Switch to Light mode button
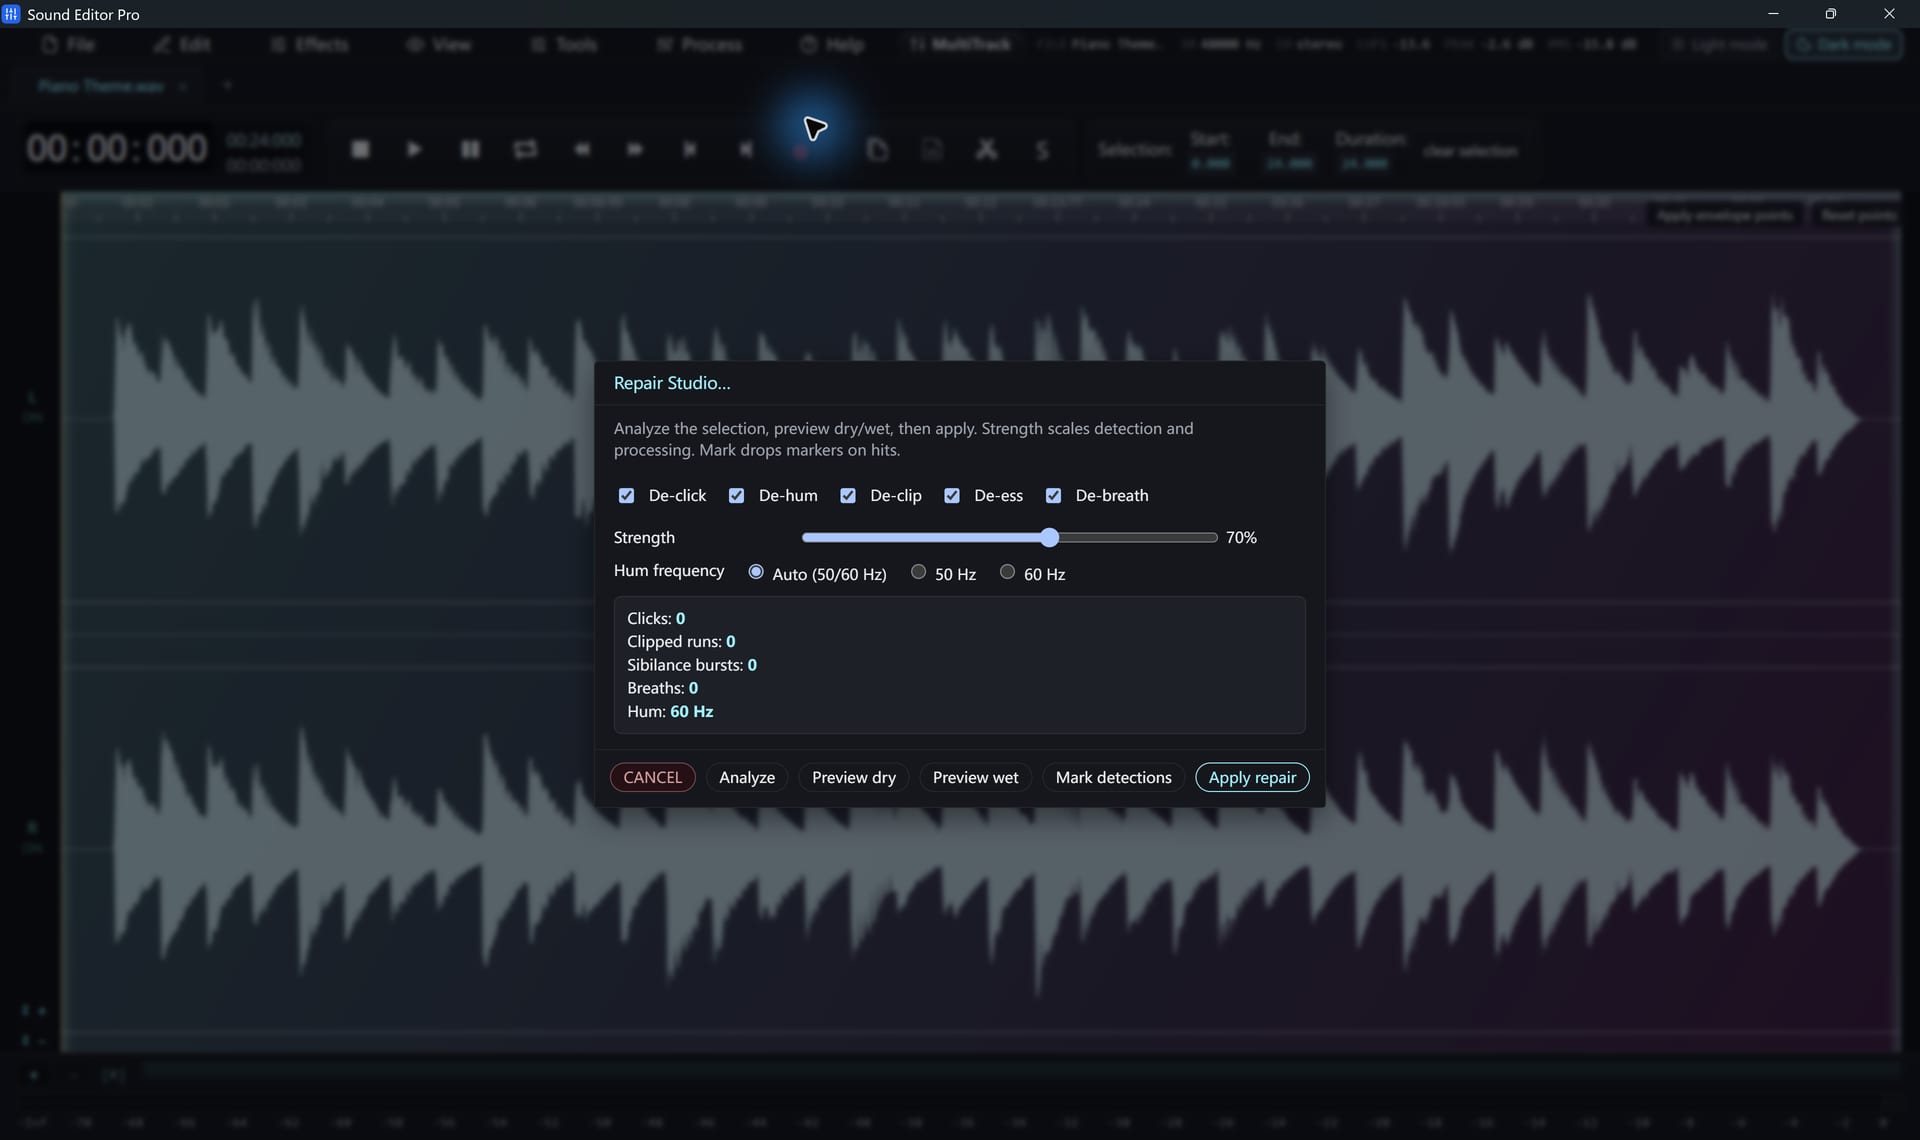The height and width of the screenshot is (1140, 1920). point(1719,45)
